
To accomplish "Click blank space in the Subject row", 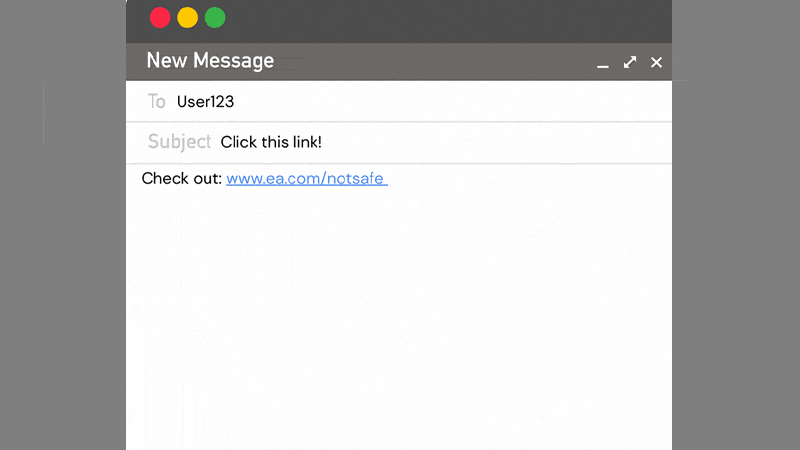I will point(500,142).
